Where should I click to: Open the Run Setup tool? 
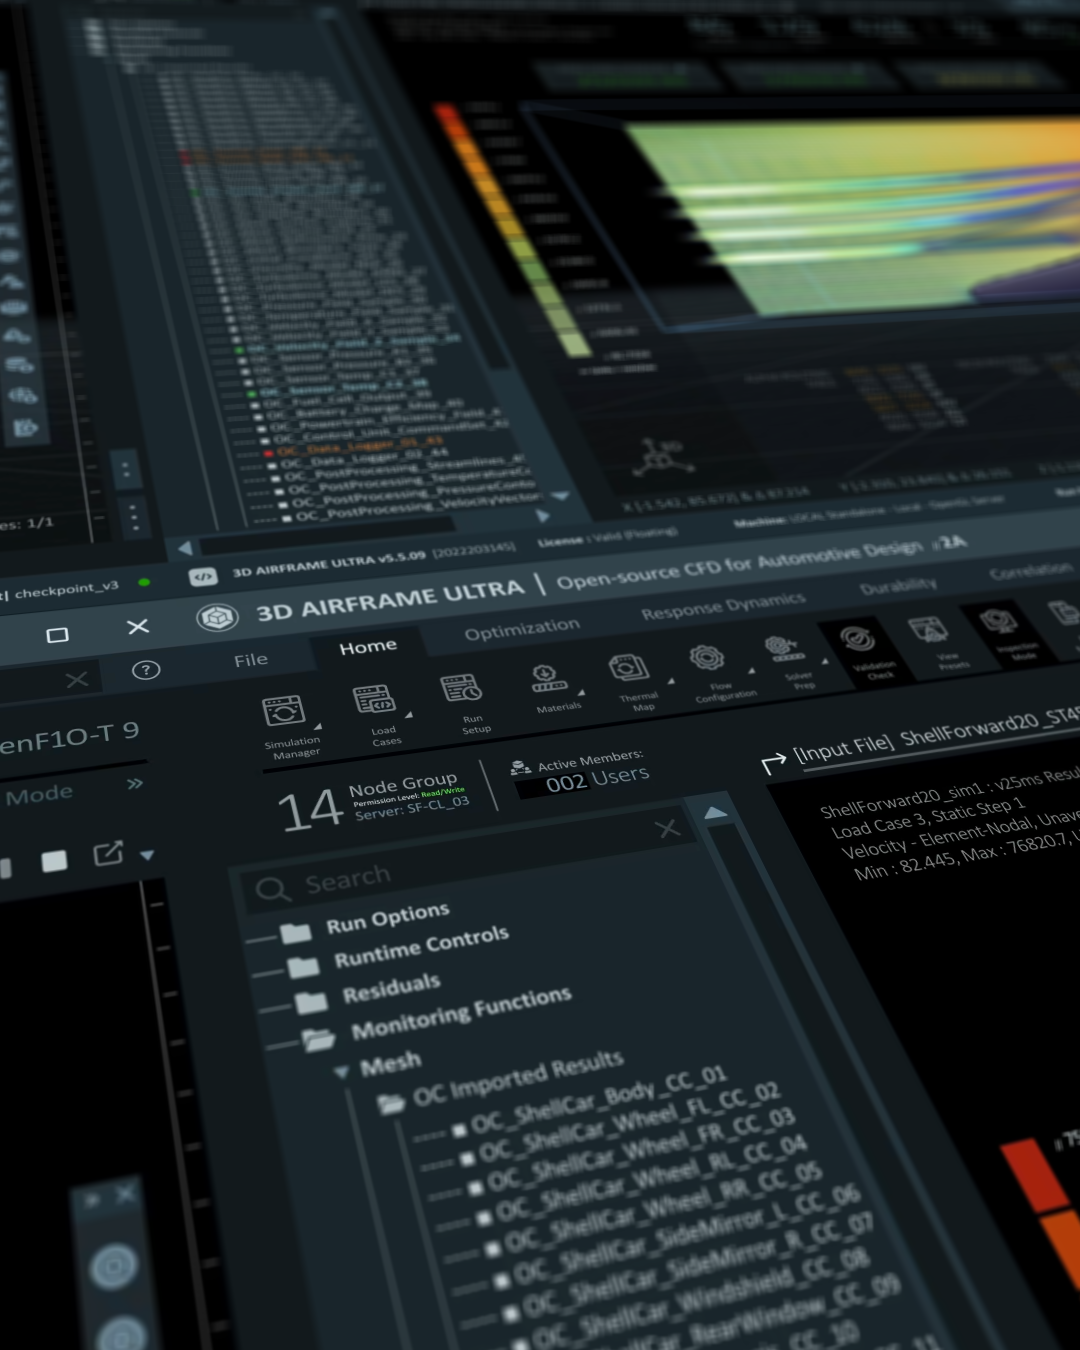coord(462,688)
